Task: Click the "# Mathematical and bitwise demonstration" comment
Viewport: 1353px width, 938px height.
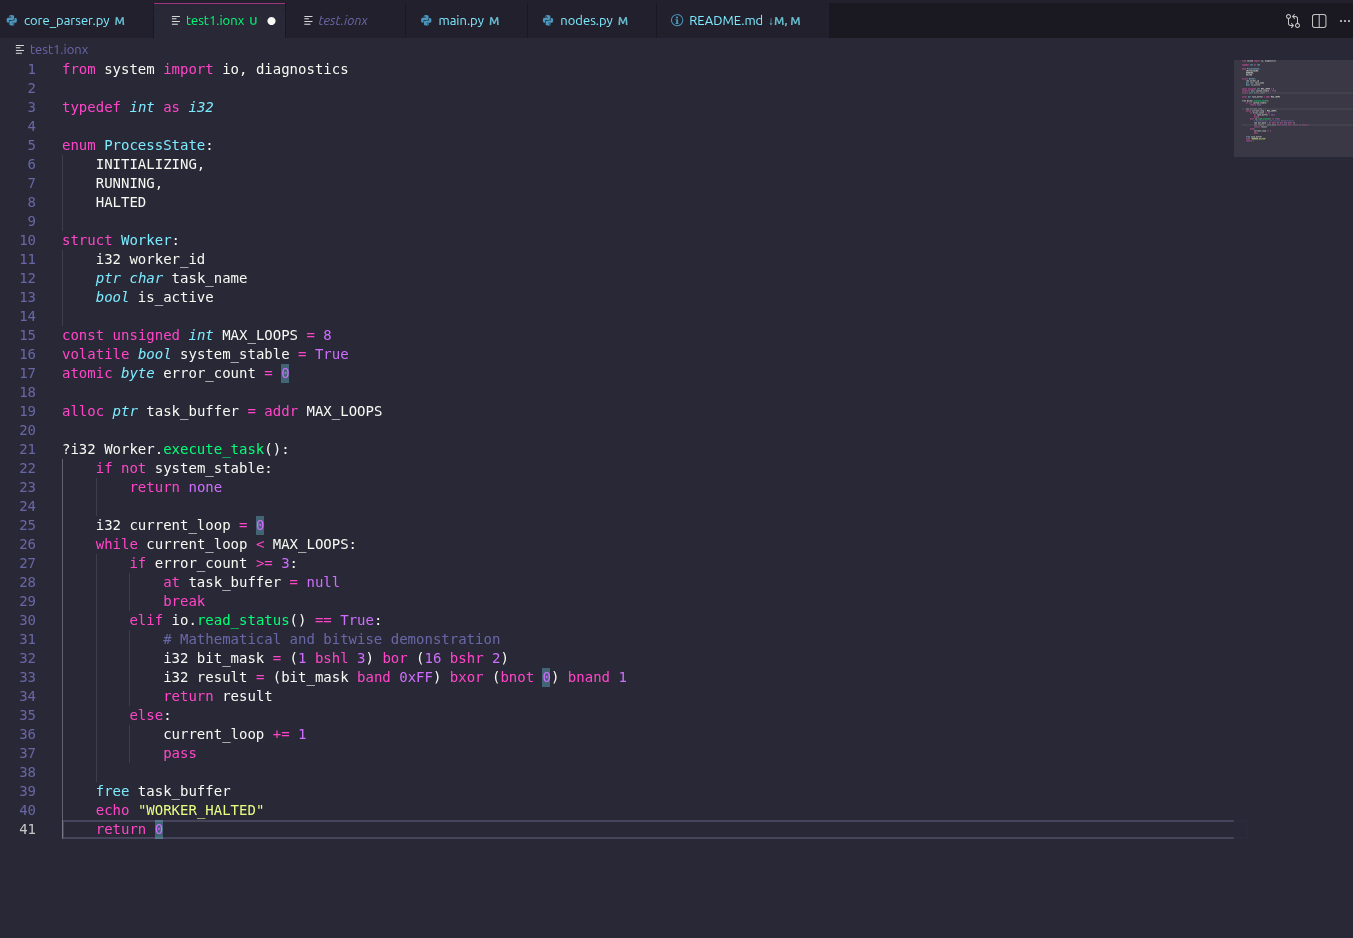Action: 332,639
